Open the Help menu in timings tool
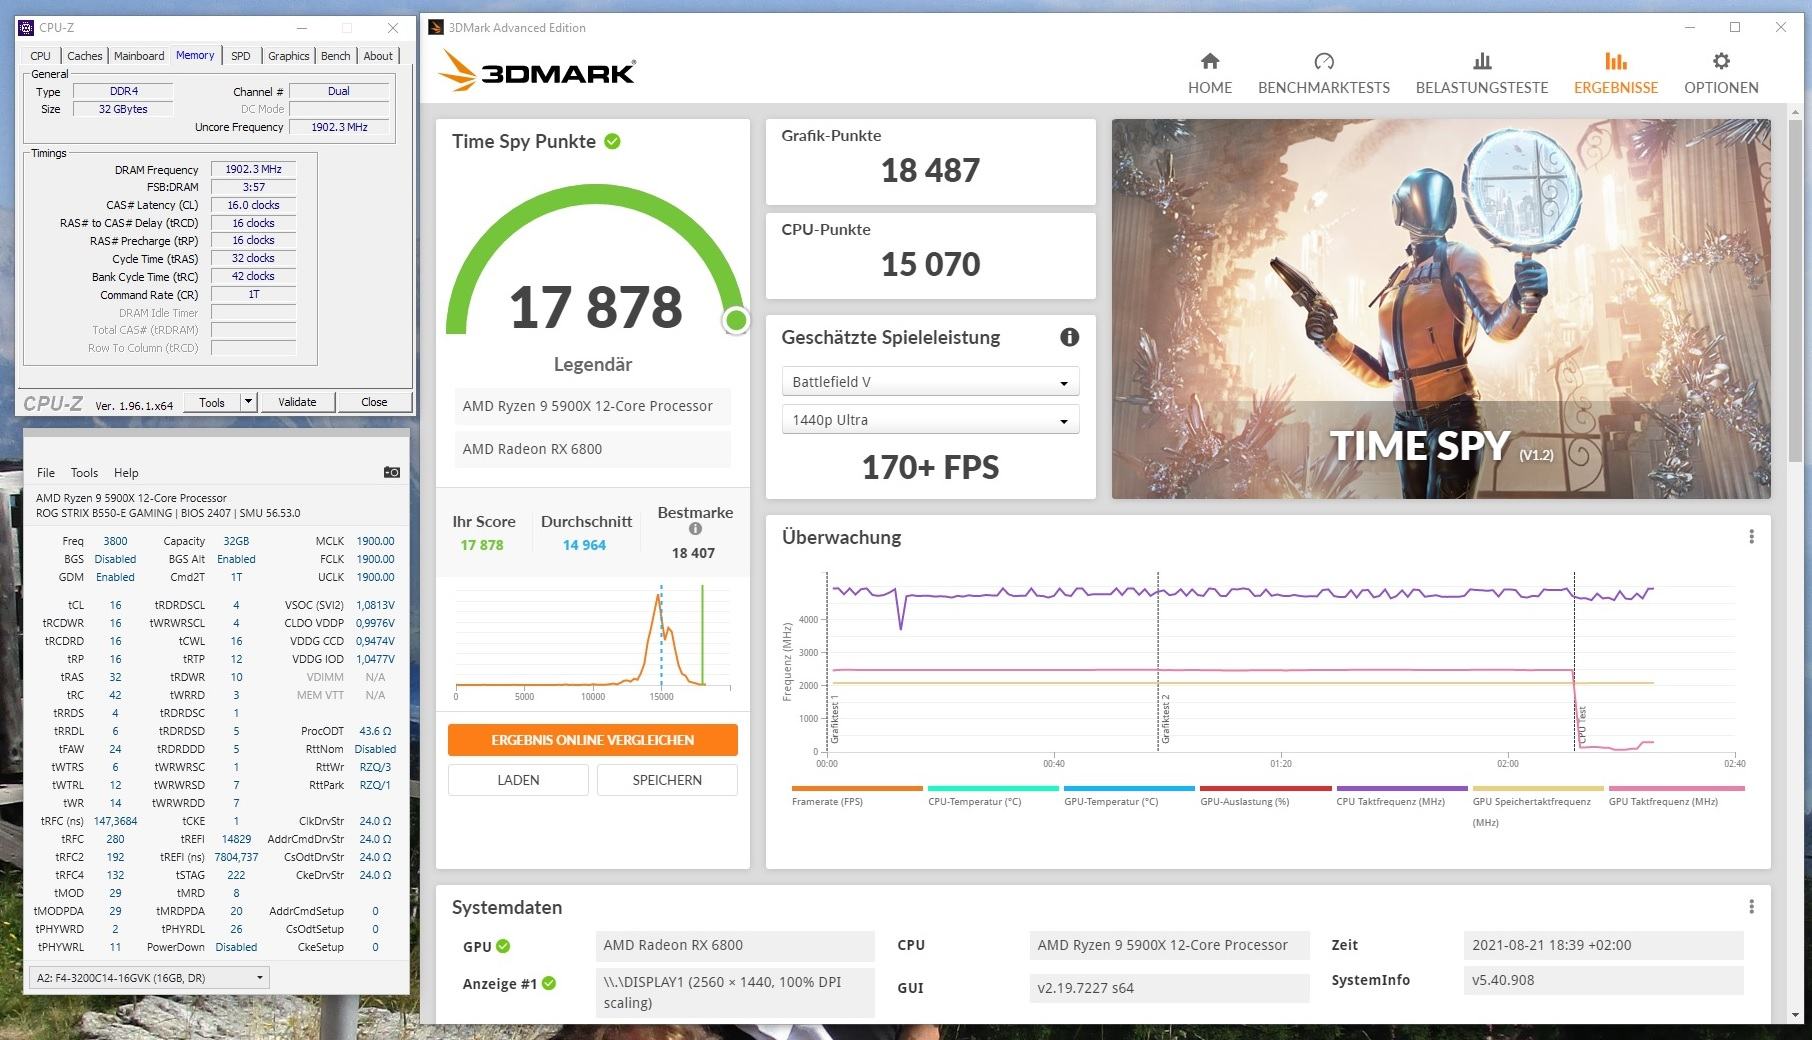 coord(126,473)
